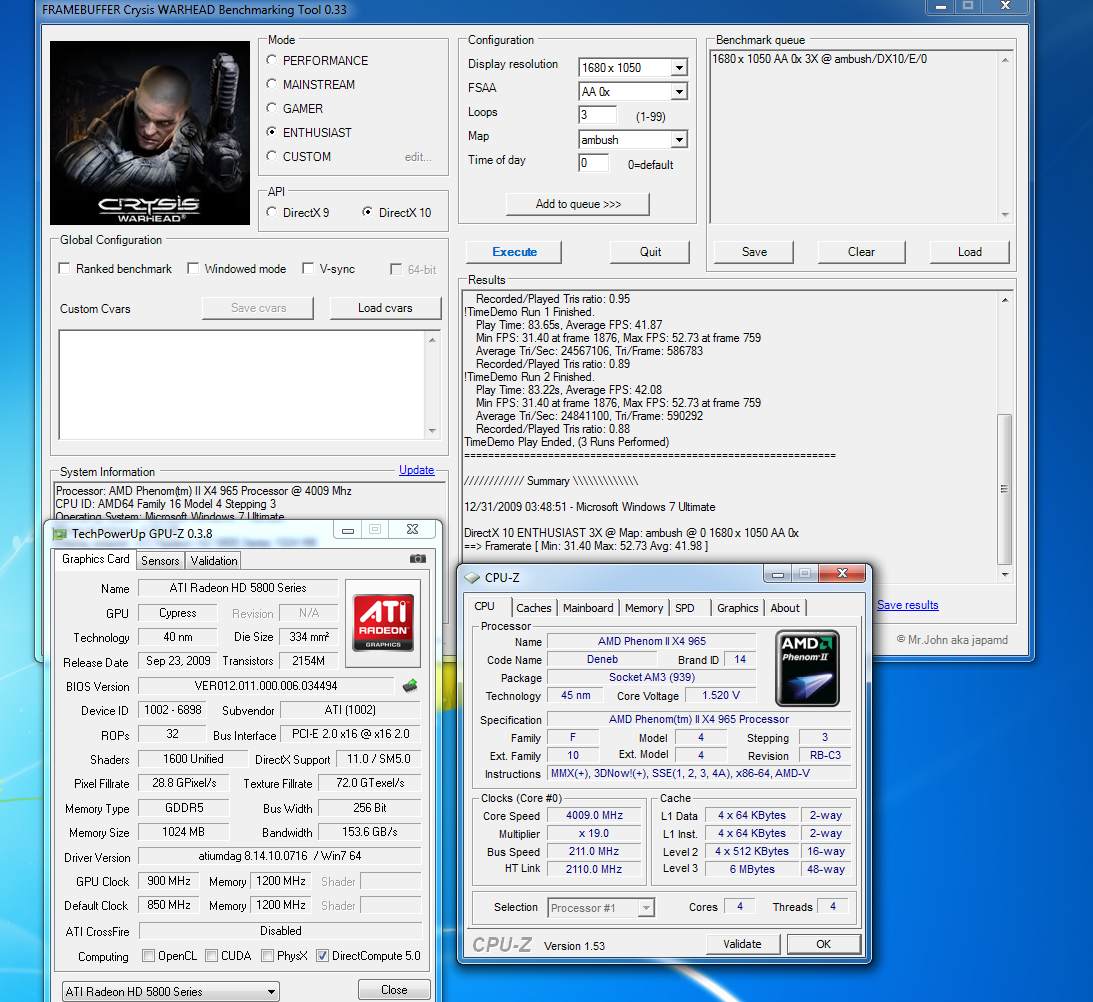
Task: Load a benchmark queue
Action: [x=970, y=252]
